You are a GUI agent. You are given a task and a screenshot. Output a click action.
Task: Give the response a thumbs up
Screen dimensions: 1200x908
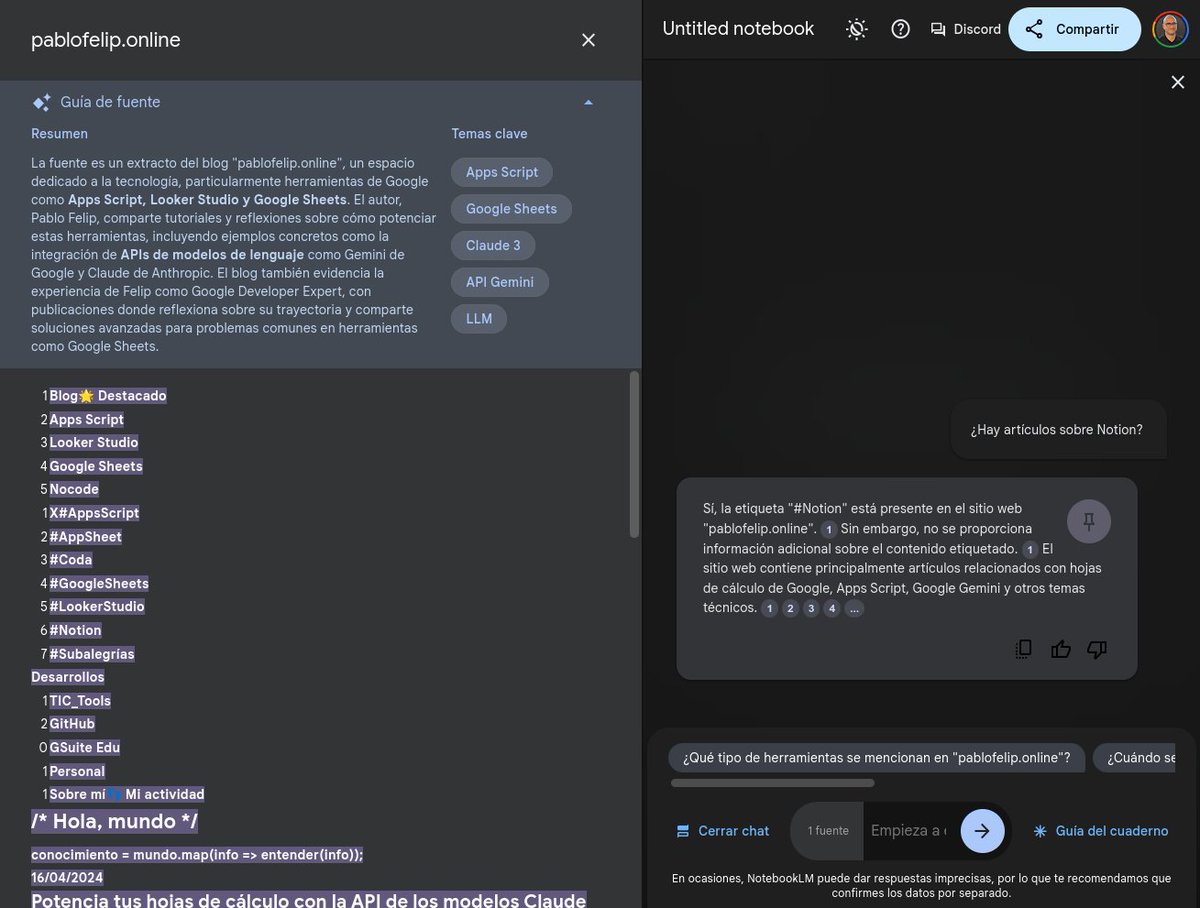point(1061,649)
